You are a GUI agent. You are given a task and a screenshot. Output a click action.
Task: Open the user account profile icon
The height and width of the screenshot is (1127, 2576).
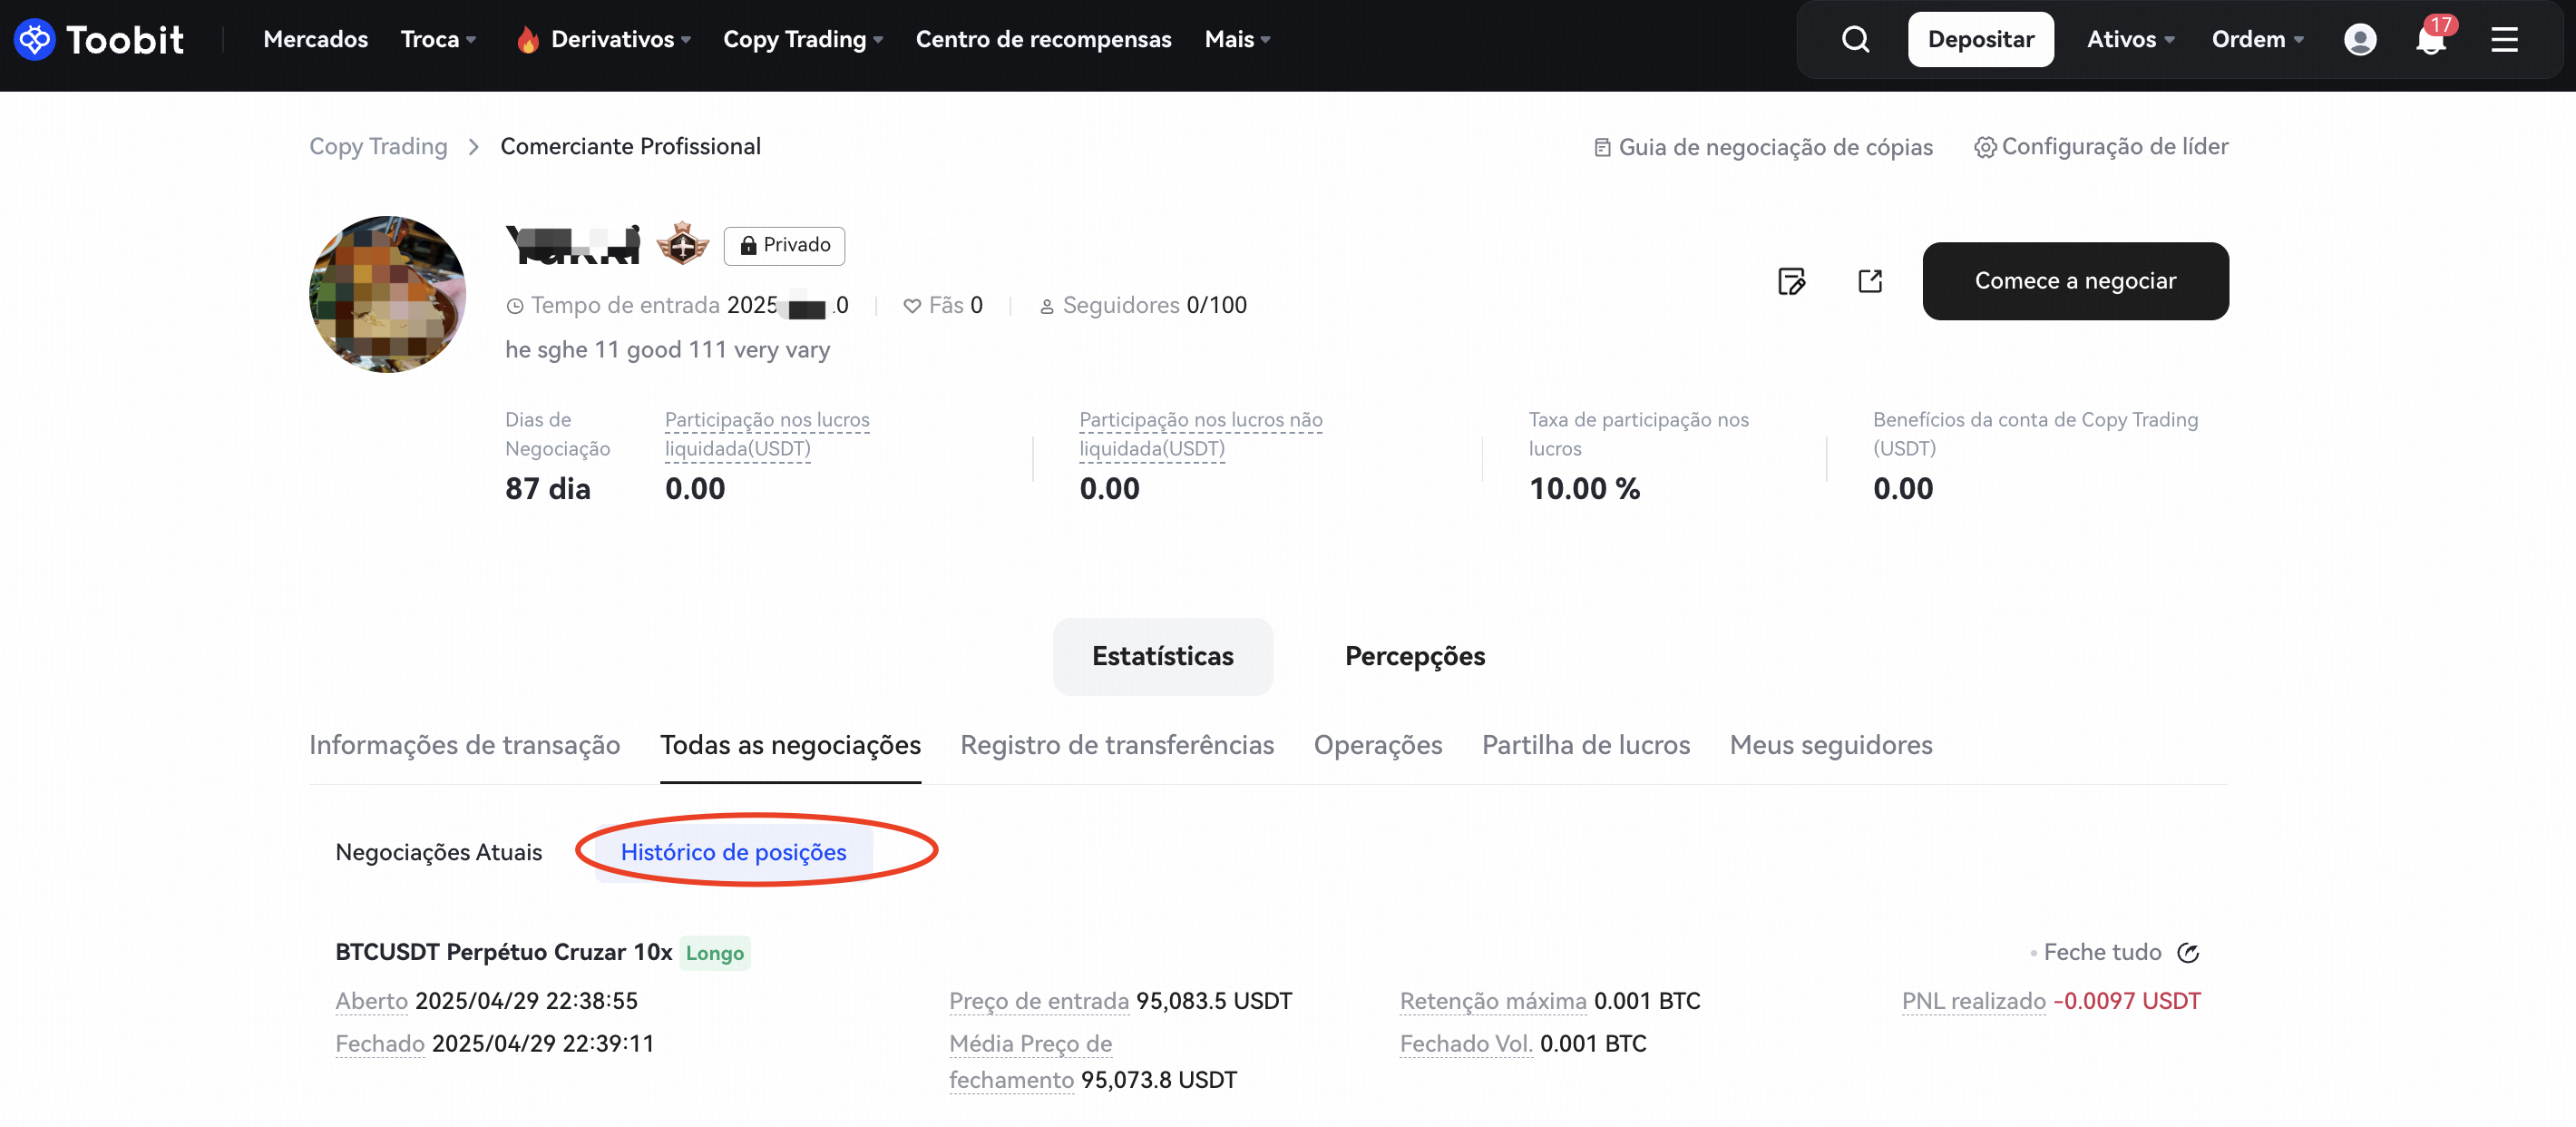pos(2359,39)
